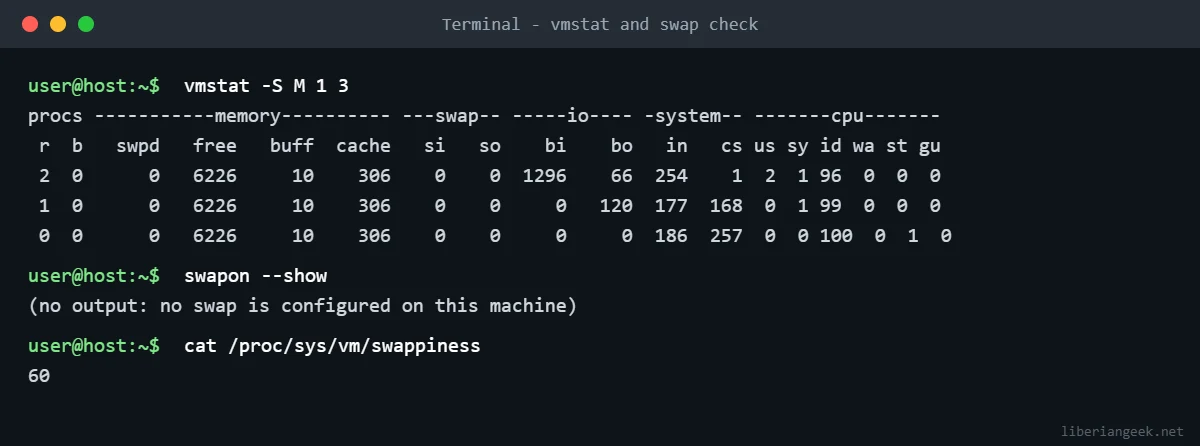
Task: Click the bo value 66
Action: click(622, 176)
